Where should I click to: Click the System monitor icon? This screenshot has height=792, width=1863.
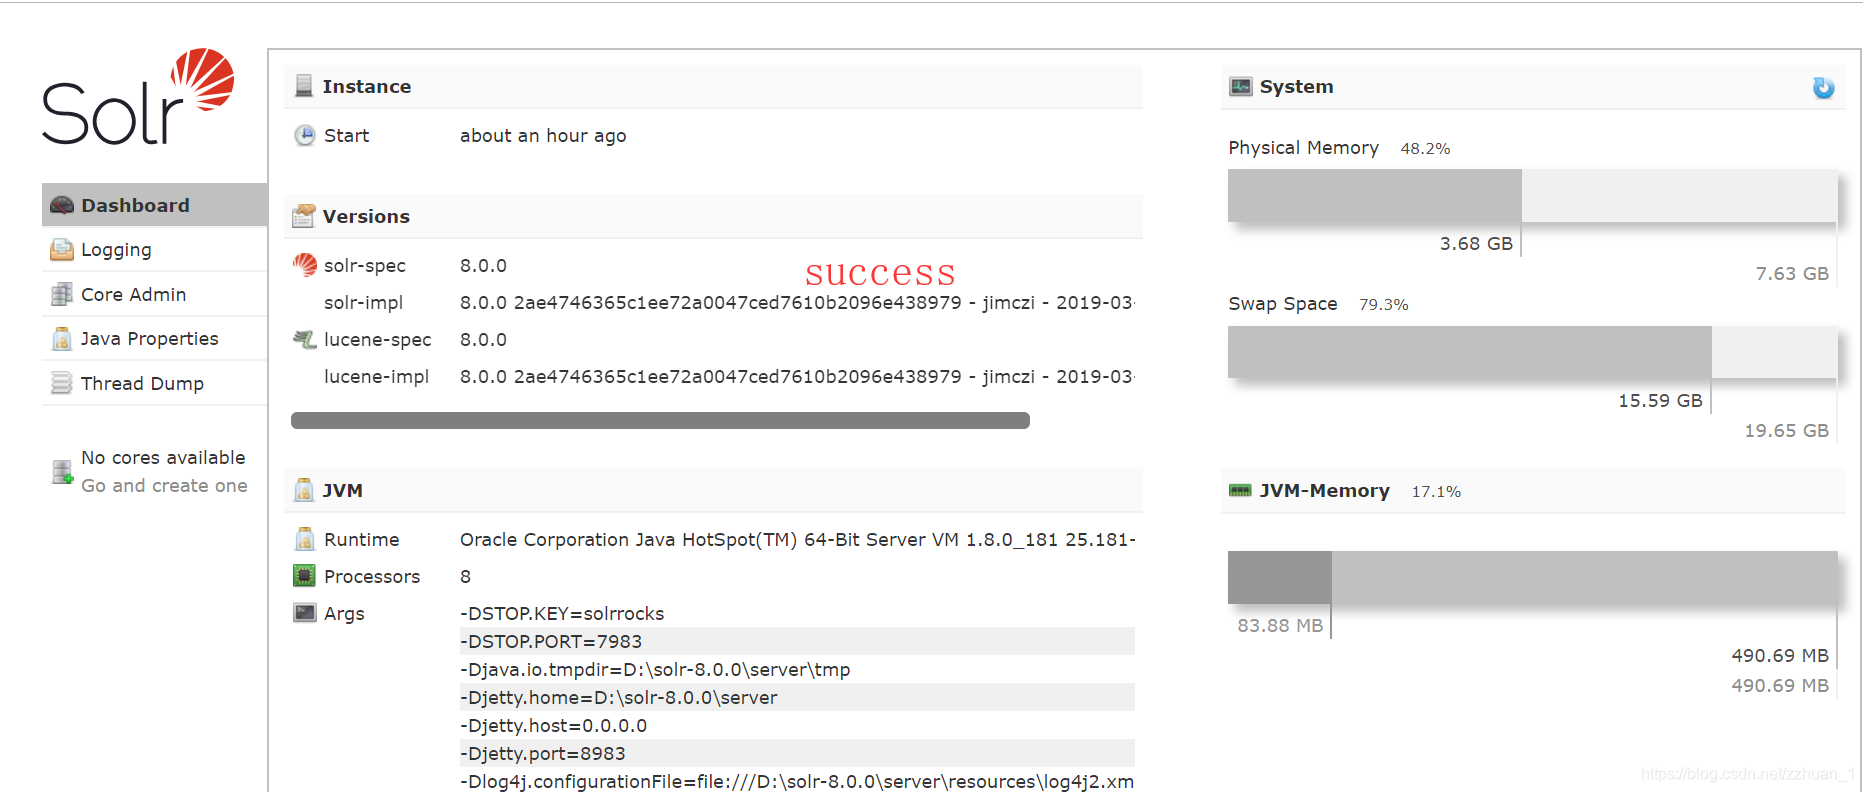click(x=1240, y=86)
